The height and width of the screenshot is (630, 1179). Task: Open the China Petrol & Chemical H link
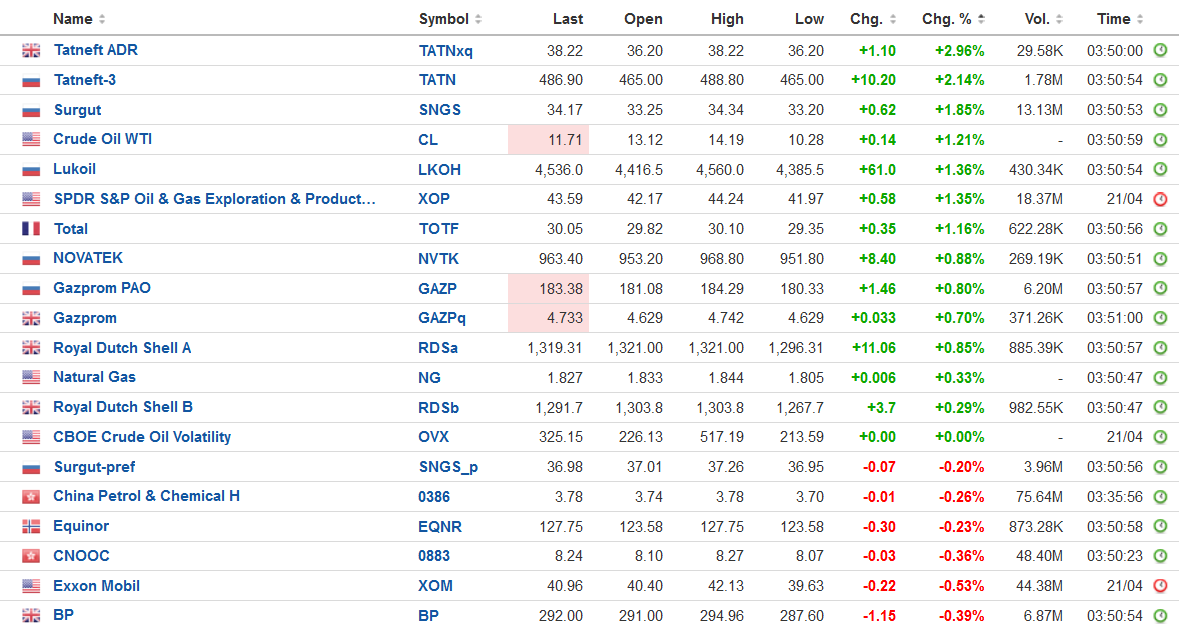[146, 496]
